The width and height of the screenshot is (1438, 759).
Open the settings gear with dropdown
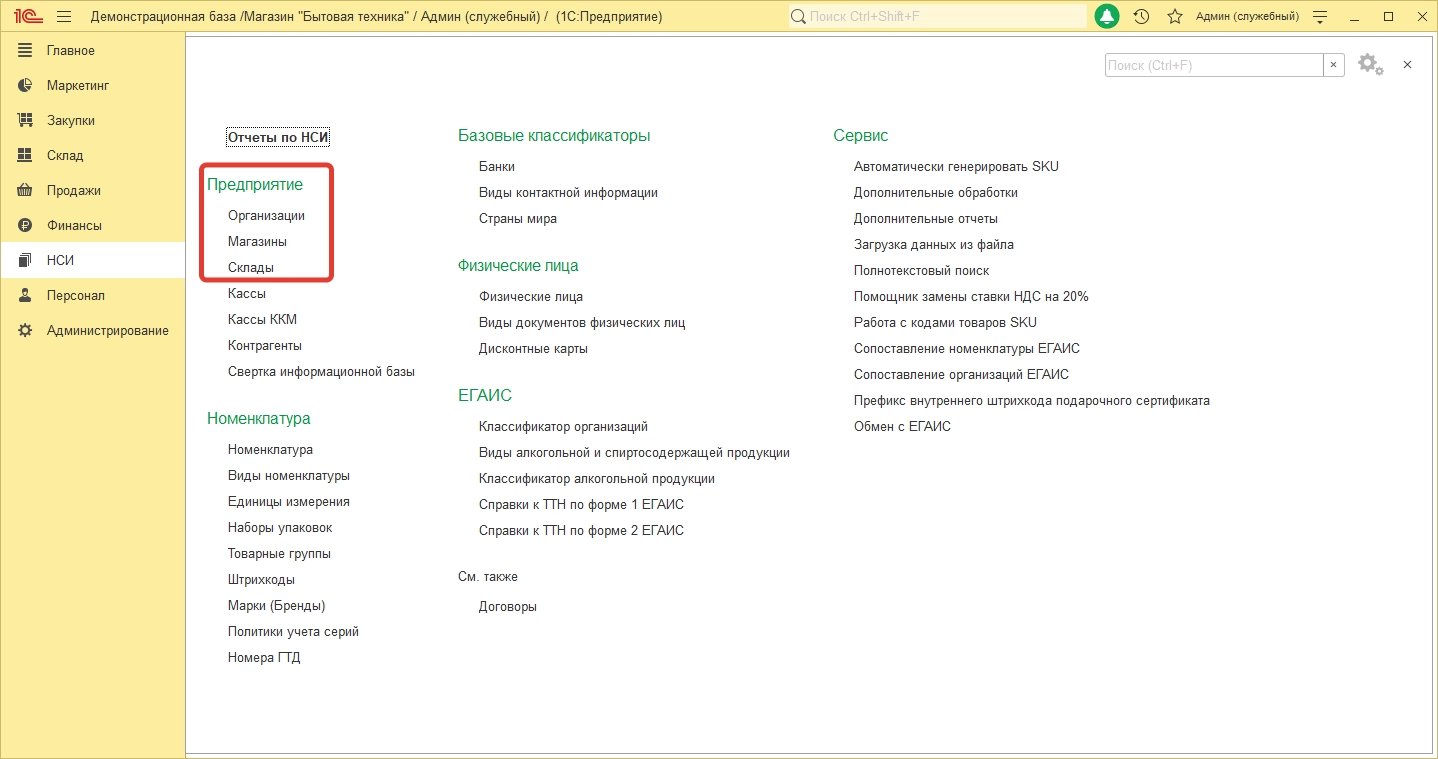pyautogui.click(x=1371, y=65)
